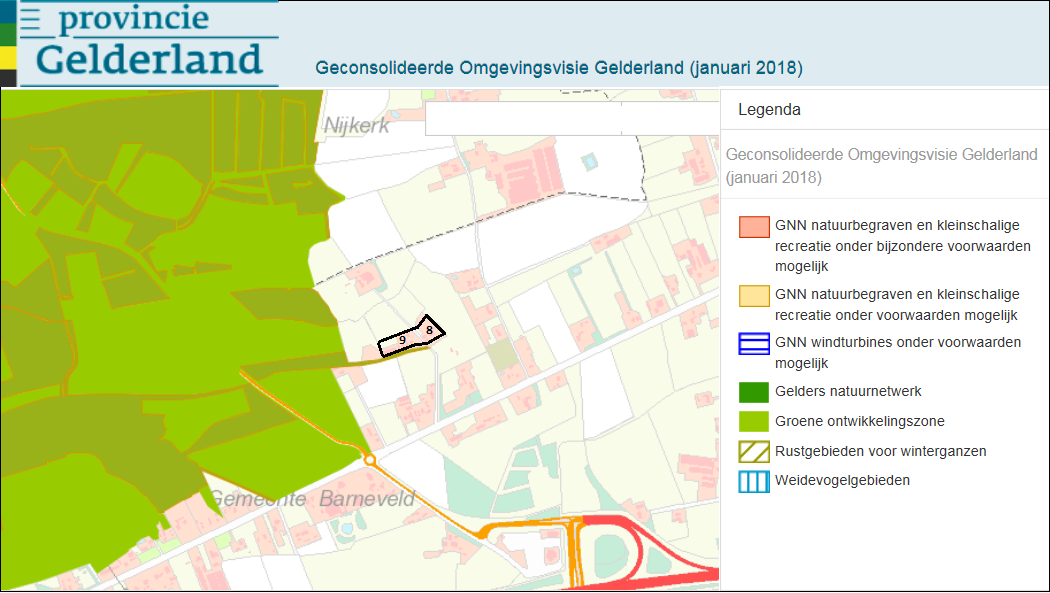Click the Gemeente Barneveld map label
The width and height of the screenshot is (1050, 593).
(312, 499)
